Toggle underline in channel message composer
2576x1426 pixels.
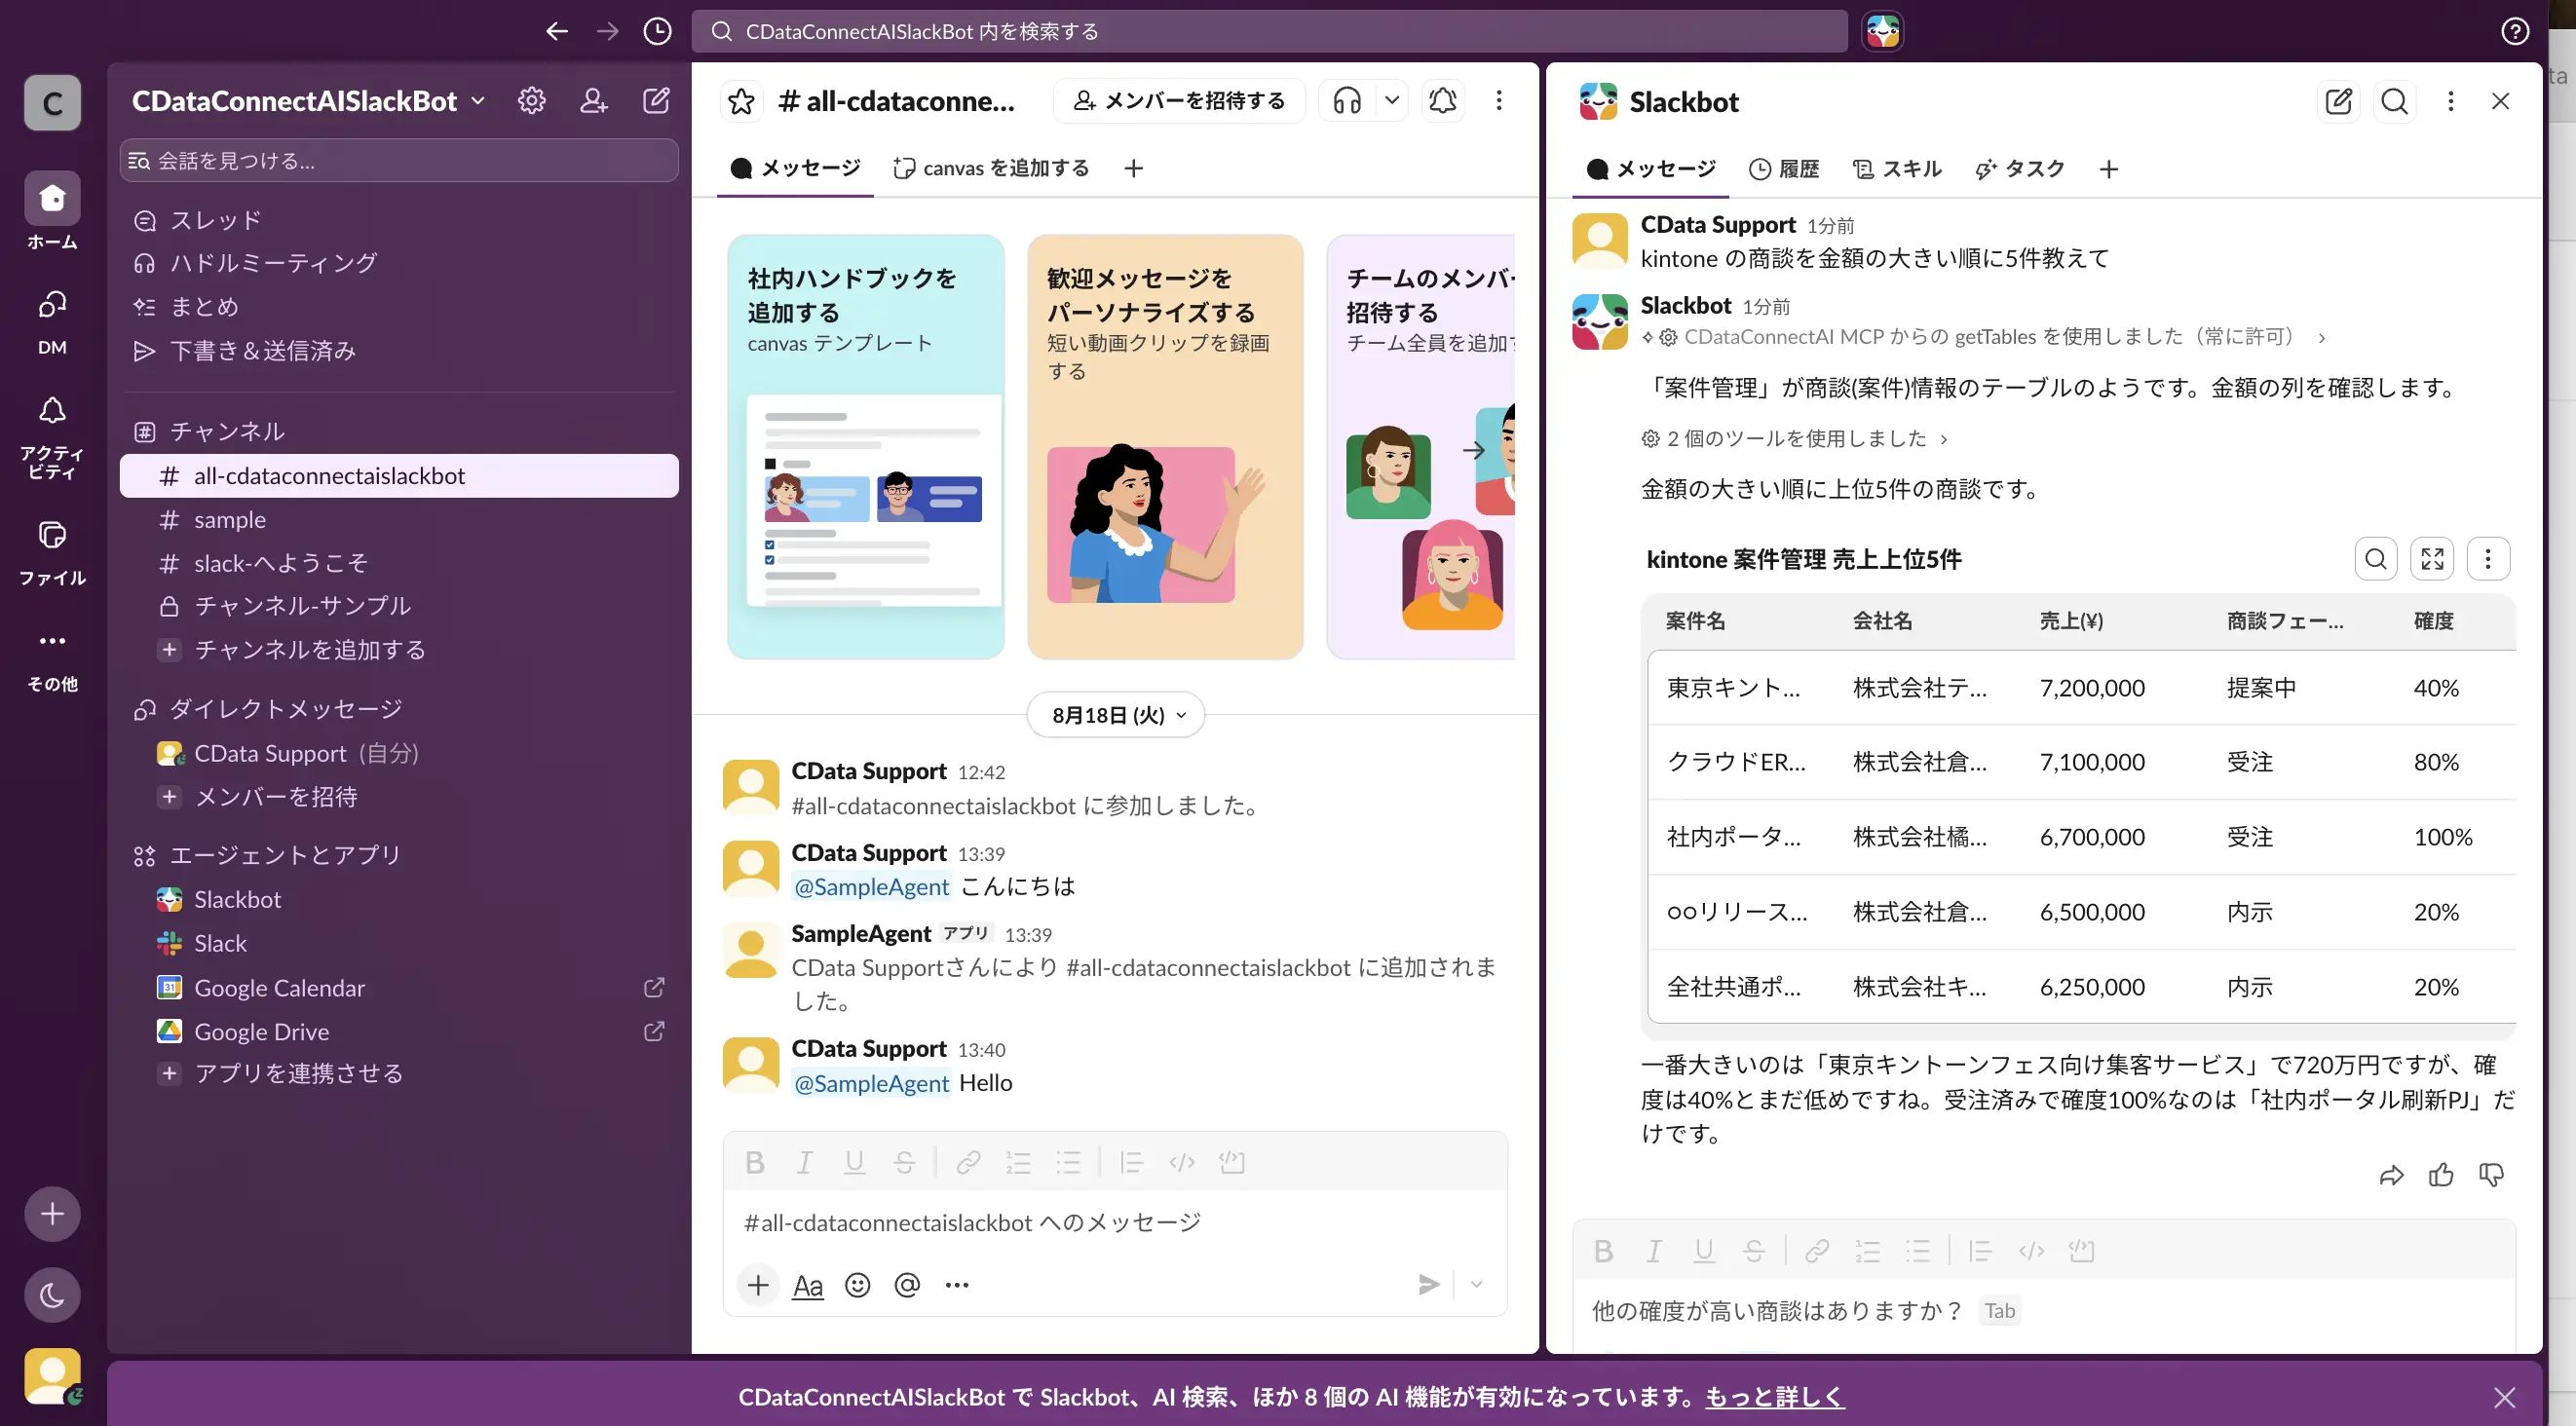coord(854,1162)
